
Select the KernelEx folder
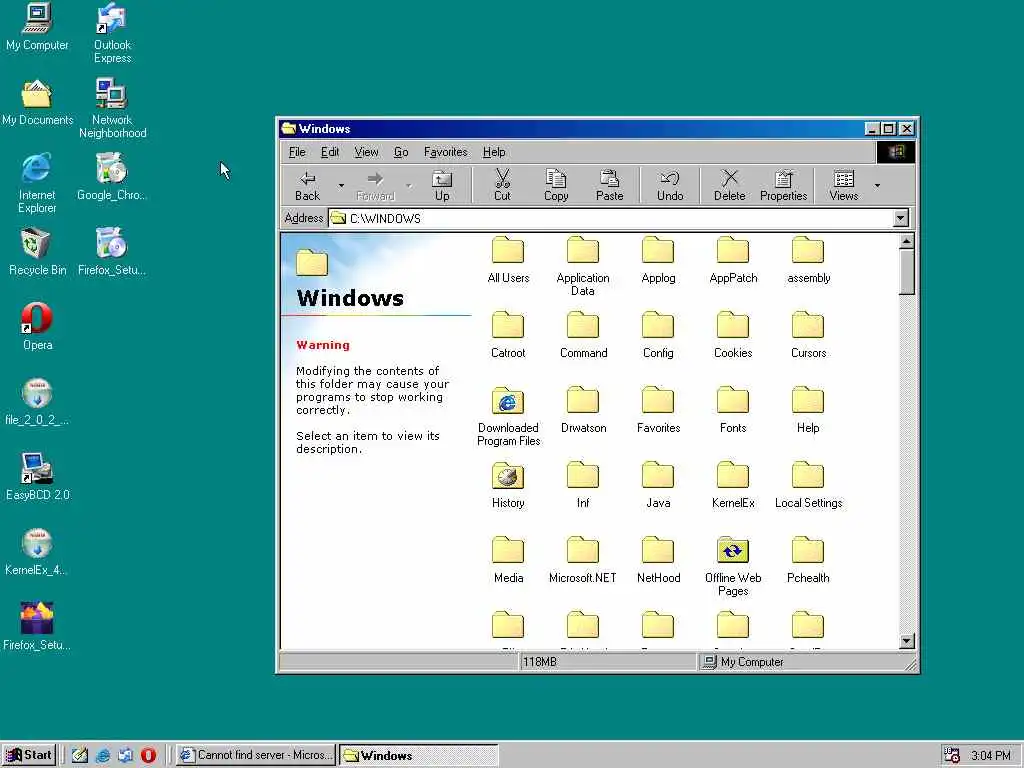[x=733, y=485]
